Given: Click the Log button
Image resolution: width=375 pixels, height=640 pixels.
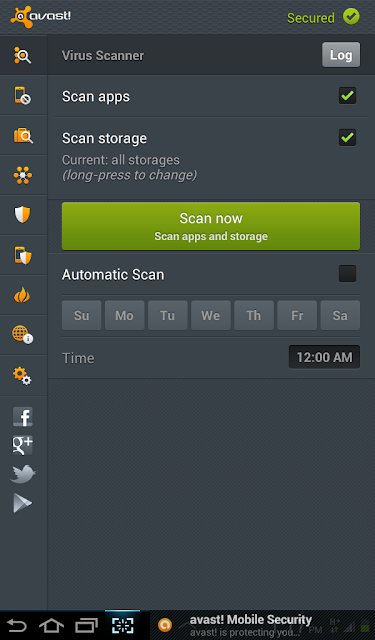Looking at the screenshot, I should pyautogui.click(x=341, y=55).
